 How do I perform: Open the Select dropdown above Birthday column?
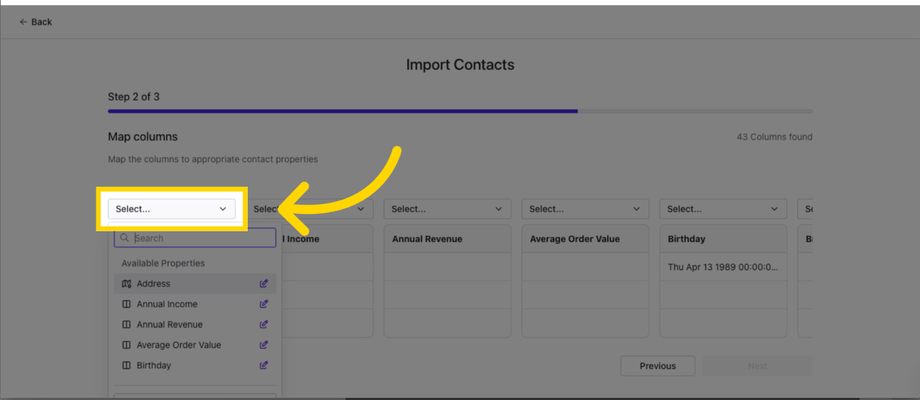(x=722, y=209)
